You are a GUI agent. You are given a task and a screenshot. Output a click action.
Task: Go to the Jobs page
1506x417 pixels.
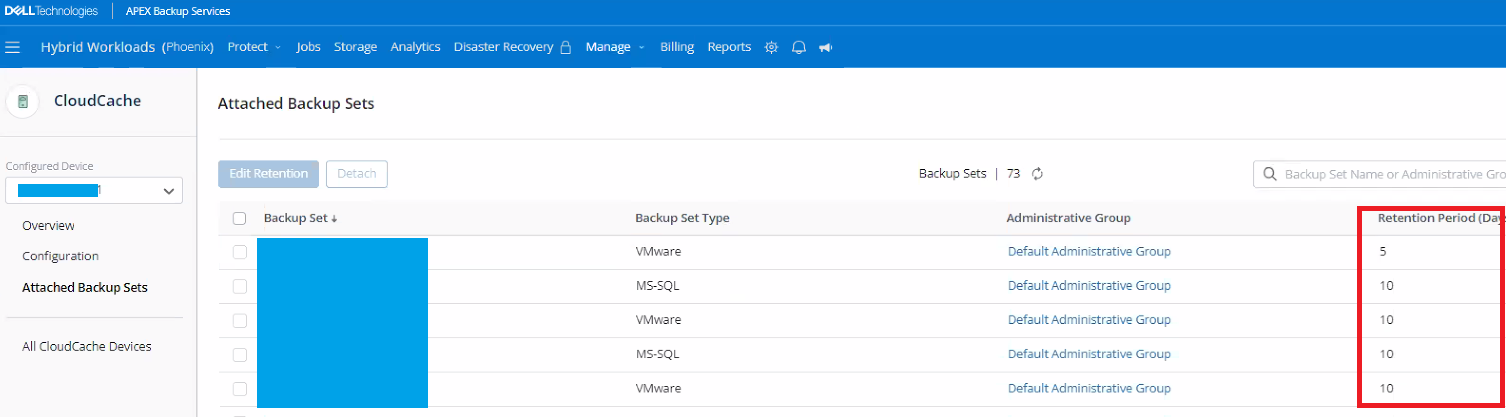point(308,47)
